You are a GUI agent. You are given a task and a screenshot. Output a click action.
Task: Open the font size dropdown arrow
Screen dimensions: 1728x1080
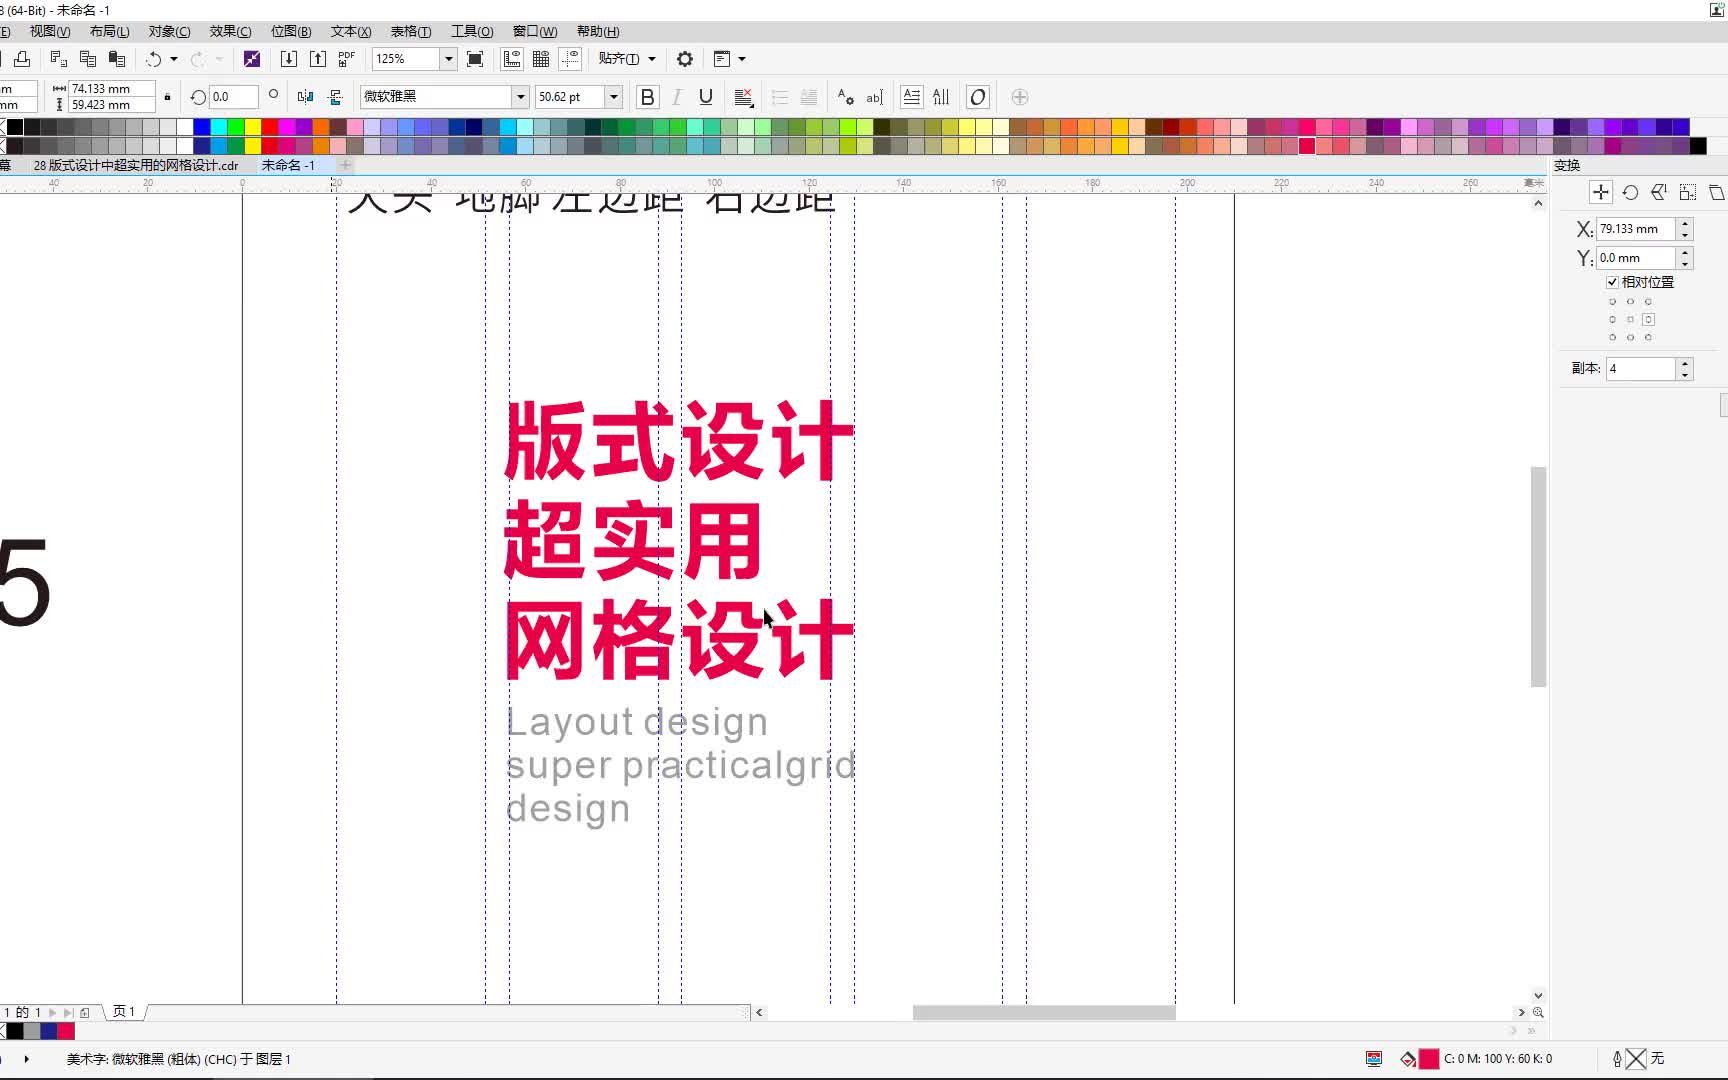pyautogui.click(x=614, y=97)
